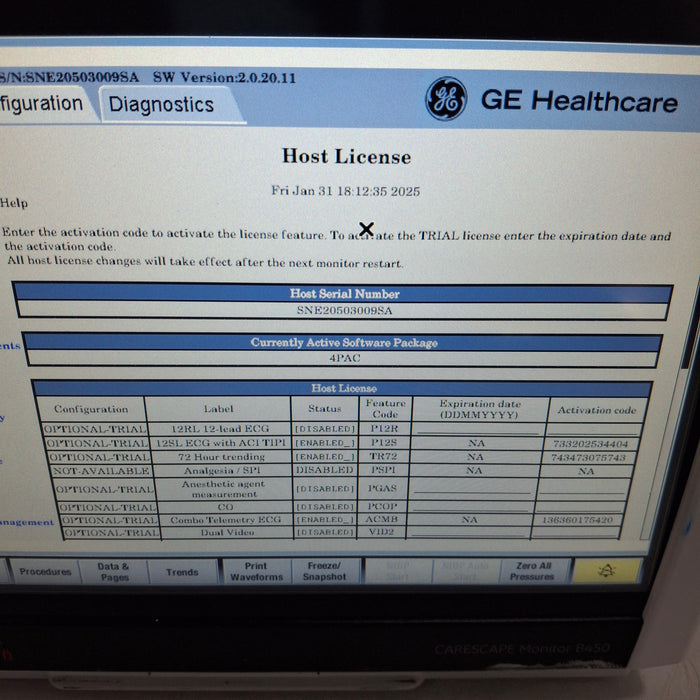Select activation code 743473075743
Viewport: 700px width, 700px height.
588,458
